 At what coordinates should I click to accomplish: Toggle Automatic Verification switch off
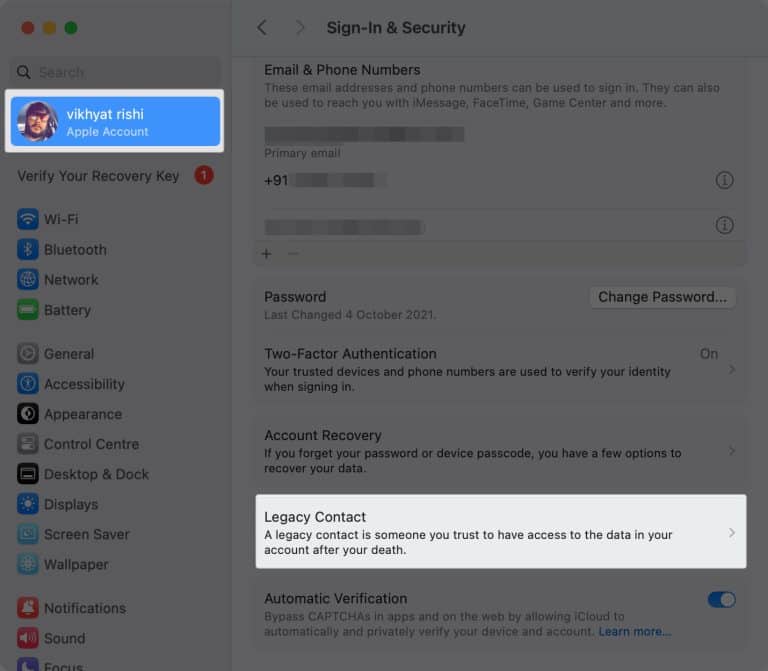coord(721,600)
